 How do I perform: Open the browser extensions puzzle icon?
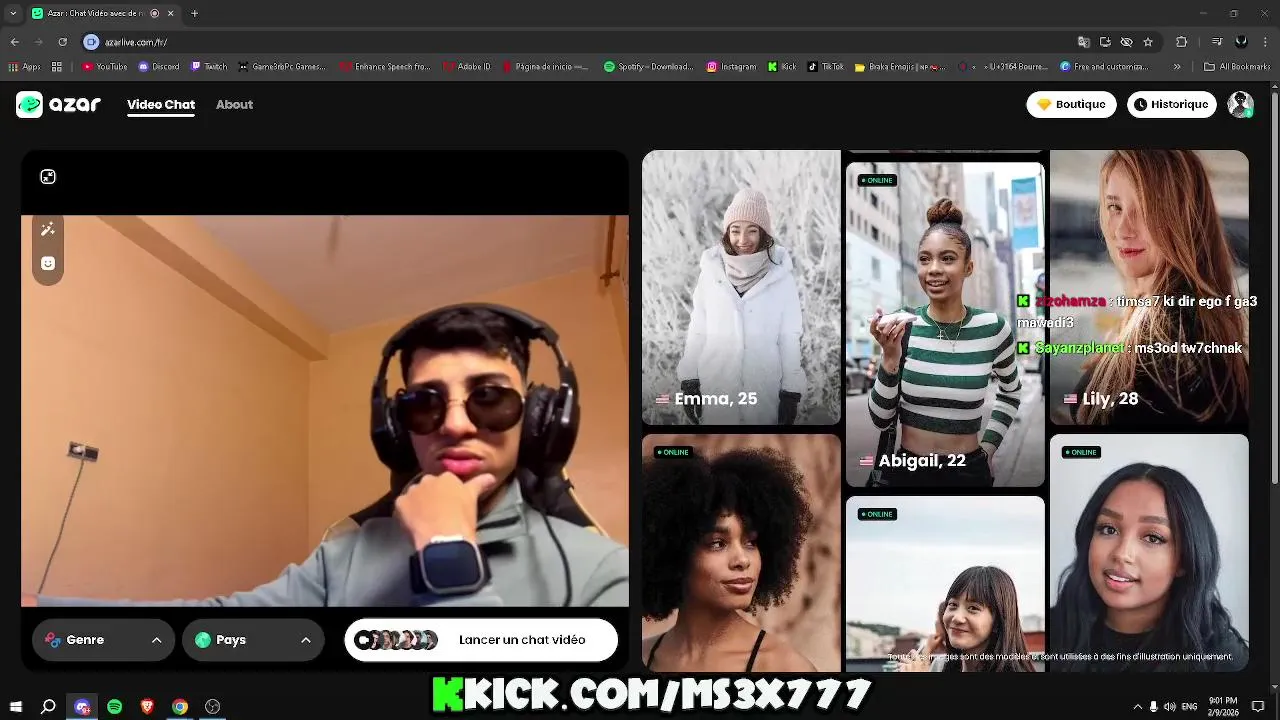(x=1181, y=42)
